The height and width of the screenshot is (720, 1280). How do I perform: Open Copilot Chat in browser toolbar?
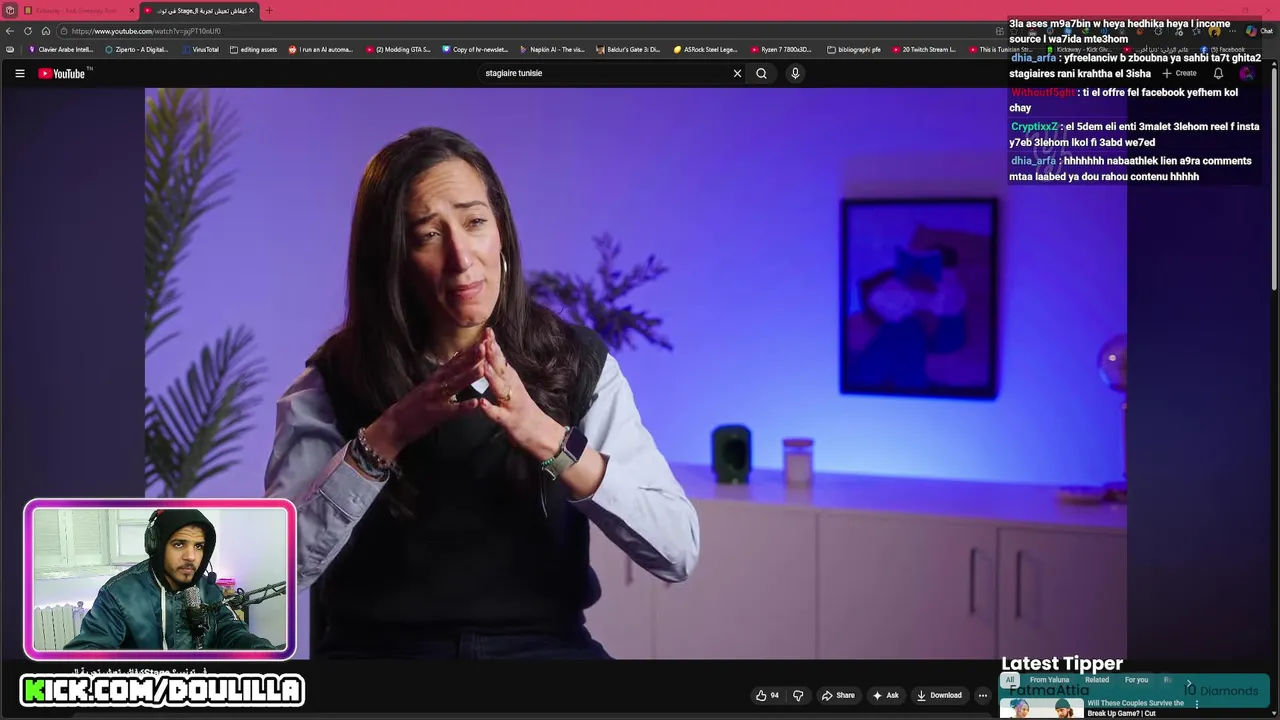click(x=1258, y=31)
